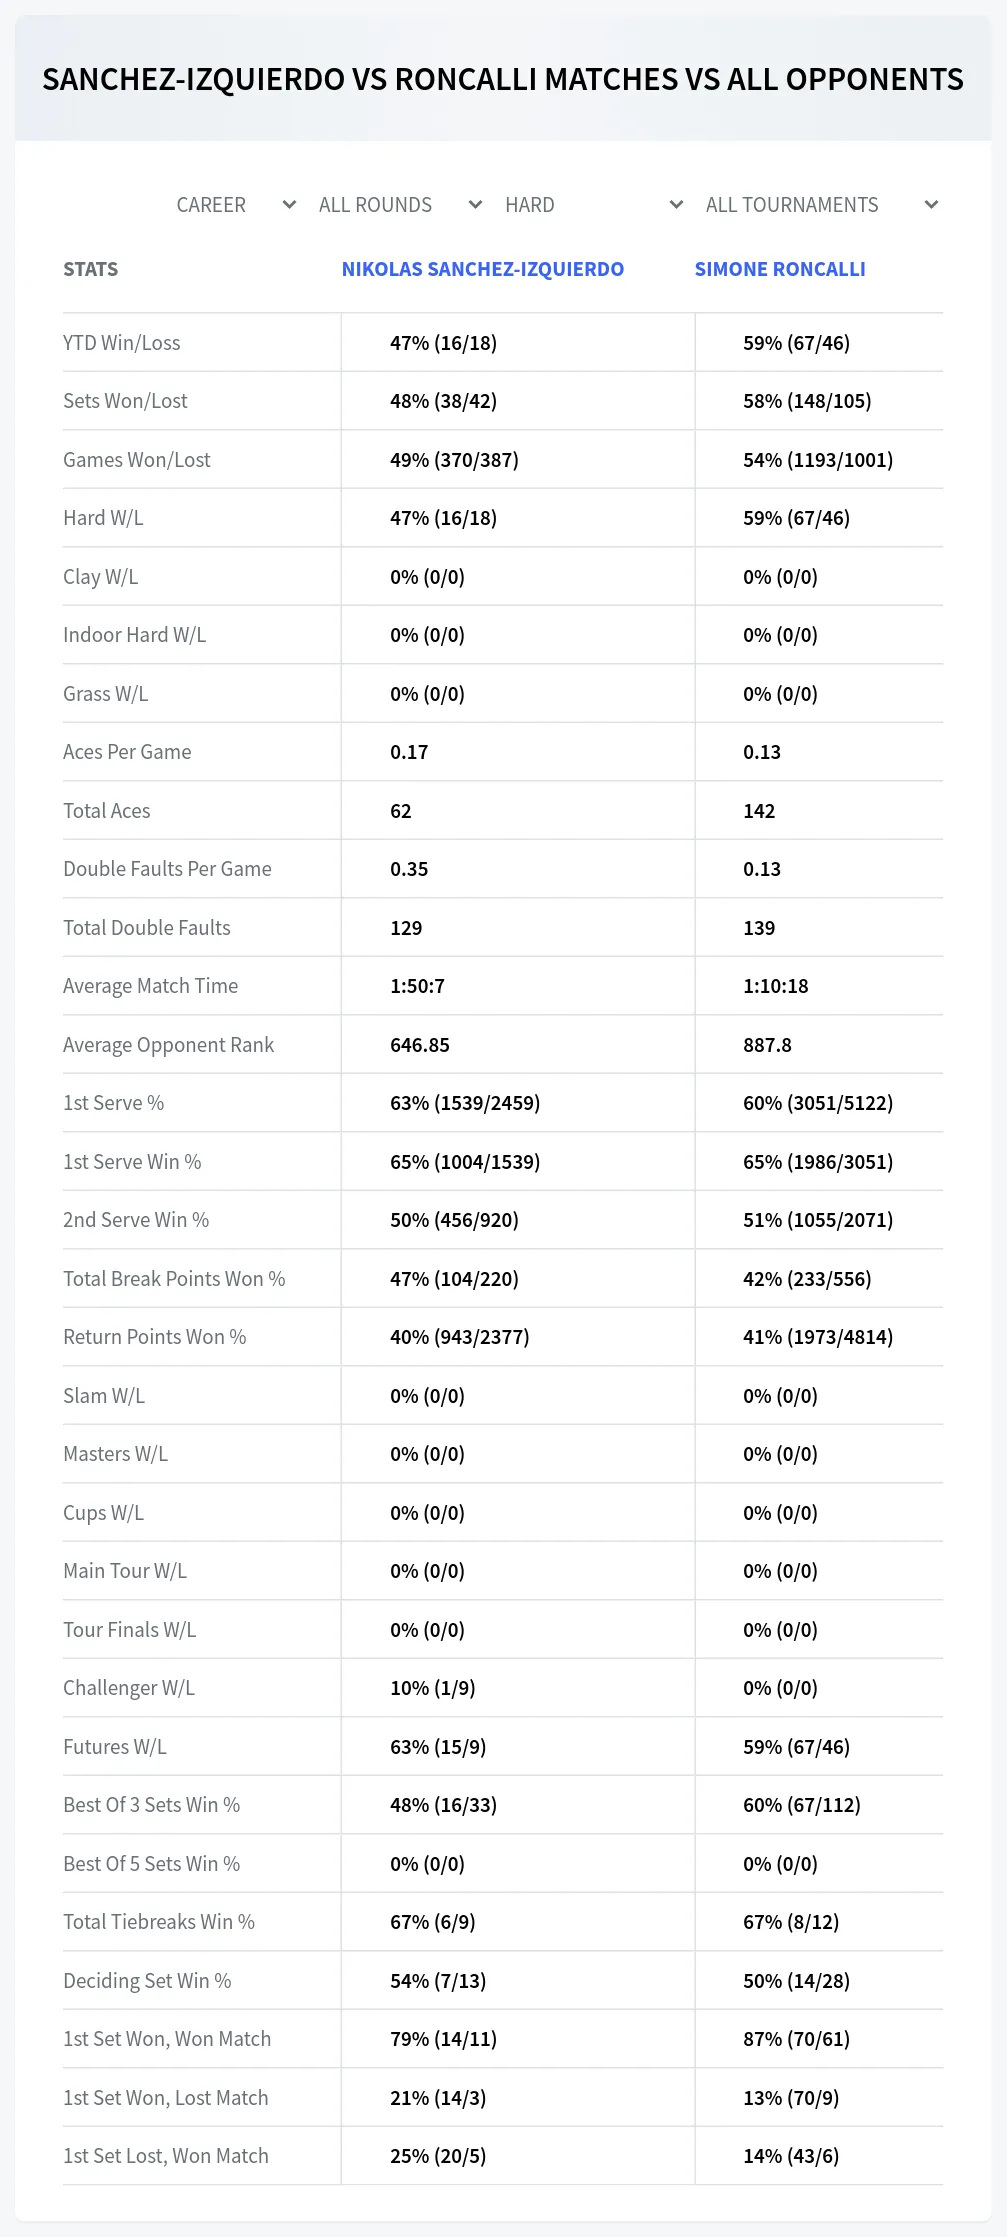This screenshot has height=2237, width=1007.
Task: Select Roncalli's Futures W/L value
Action: pyautogui.click(x=796, y=1747)
